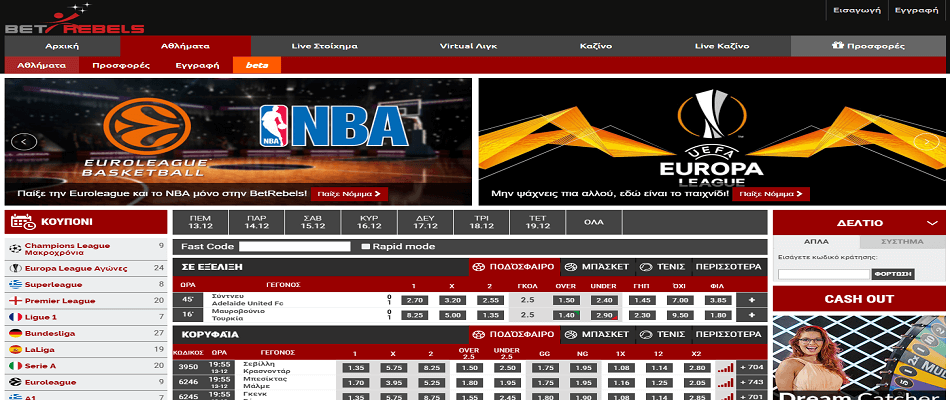950x400 pixels.
Task: Open Καζίνο navigation tab
Action: click(596, 46)
